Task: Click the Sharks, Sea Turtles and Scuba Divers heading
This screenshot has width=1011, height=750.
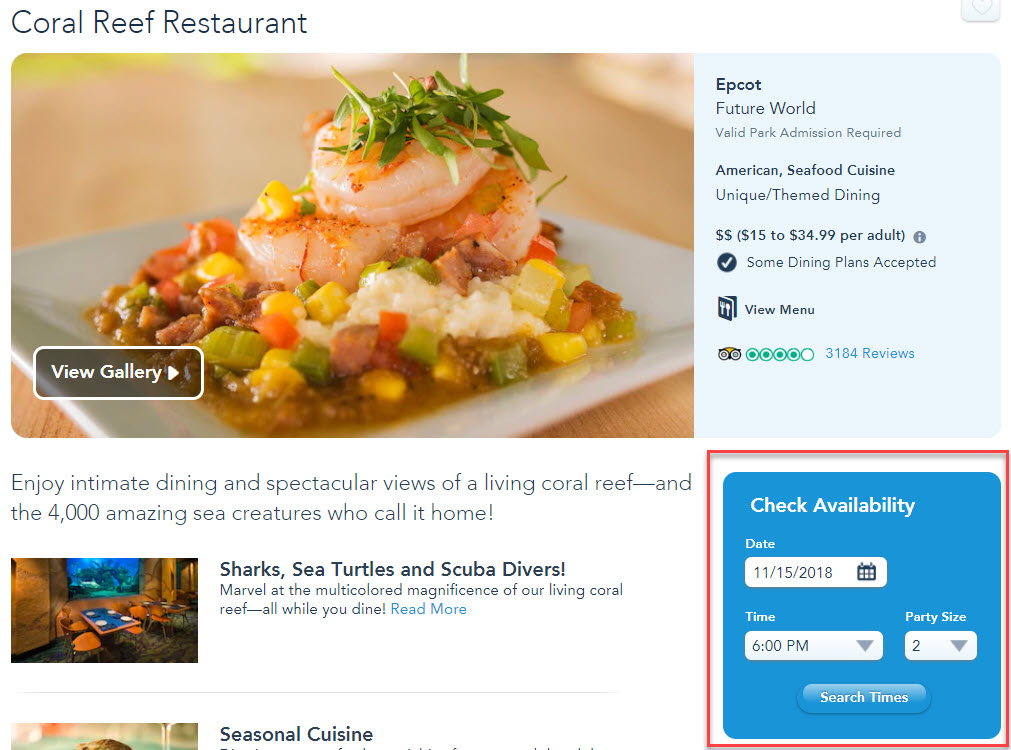Action: (x=392, y=569)
